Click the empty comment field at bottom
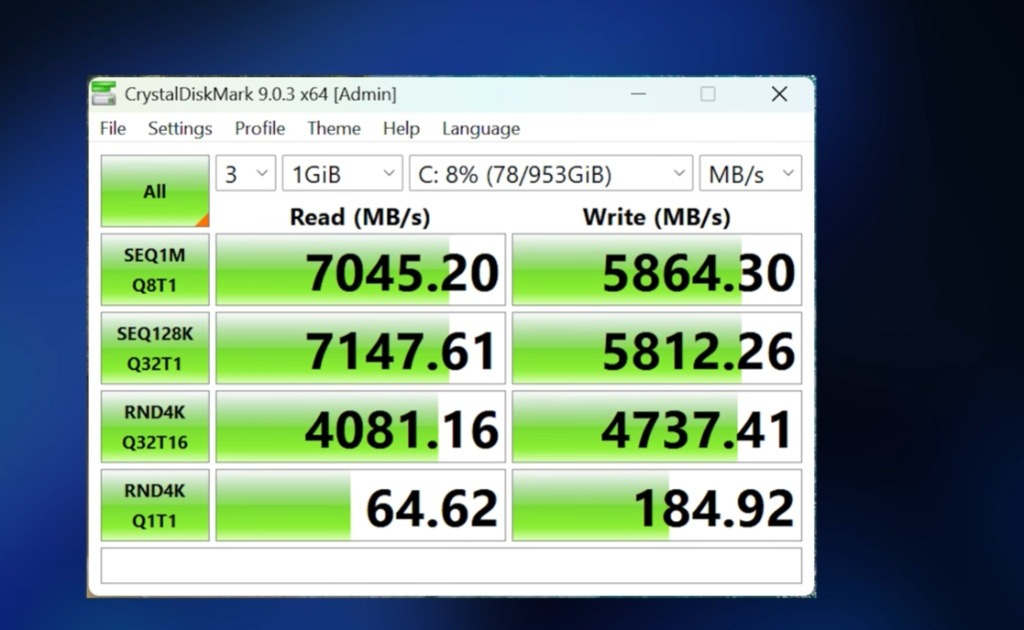Viewport: 1024px width, 630px height. pos(451,565)
